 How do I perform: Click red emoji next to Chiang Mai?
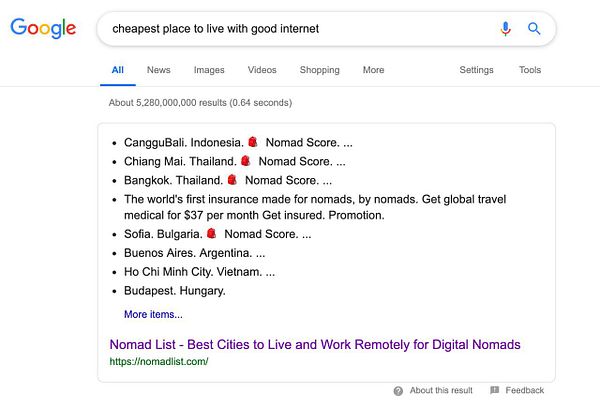246,161
